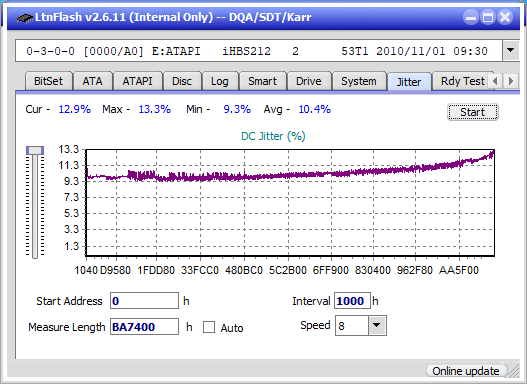Open the BitSet tab

pos(48,81)
